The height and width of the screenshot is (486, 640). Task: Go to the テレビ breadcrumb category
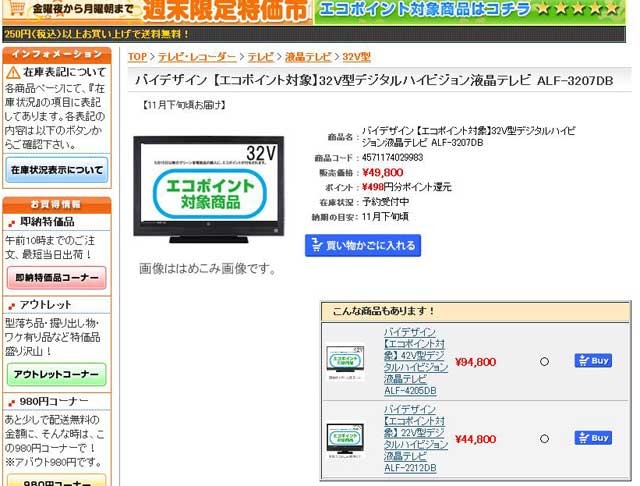coord(260,57)
